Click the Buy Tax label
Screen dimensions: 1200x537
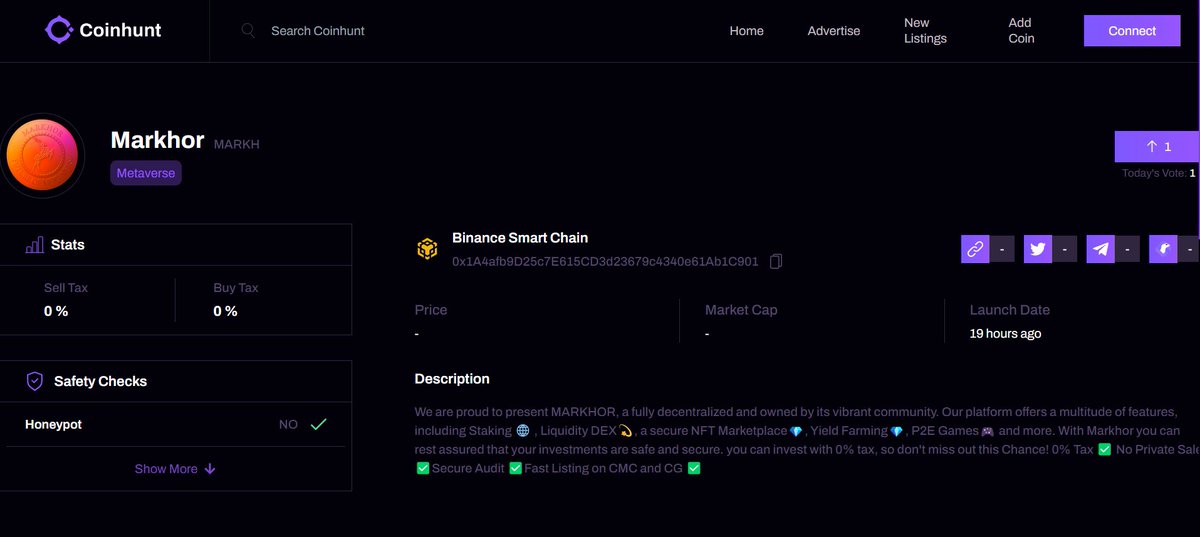[x=236, y=288]
